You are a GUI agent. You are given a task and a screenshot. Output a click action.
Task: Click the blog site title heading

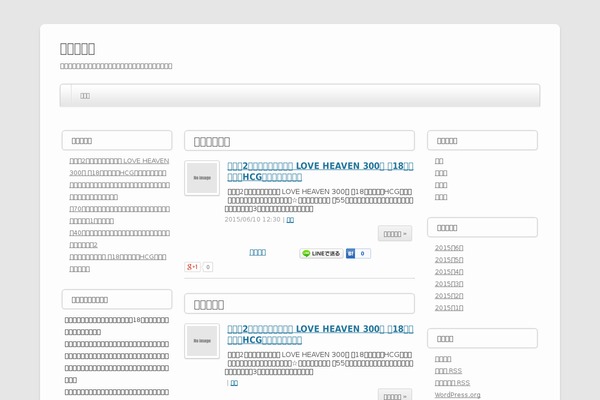point(77,49)
